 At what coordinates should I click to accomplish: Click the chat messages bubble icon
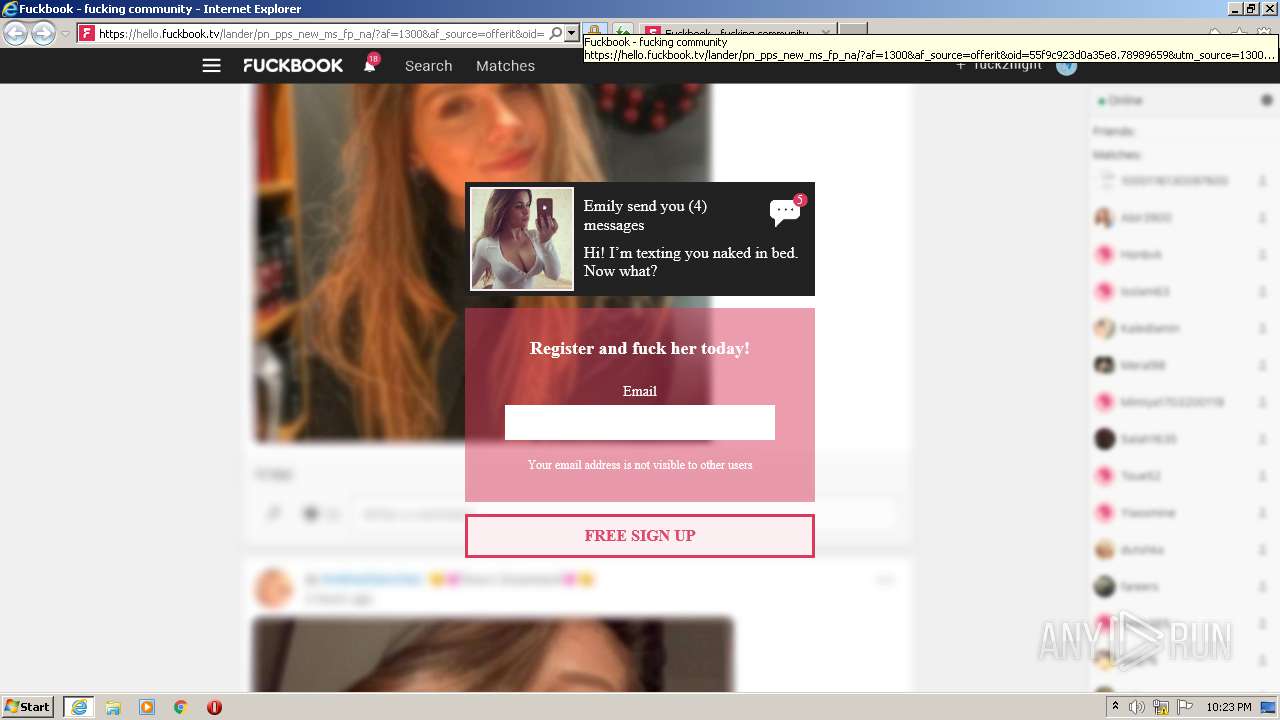point(785,211)
